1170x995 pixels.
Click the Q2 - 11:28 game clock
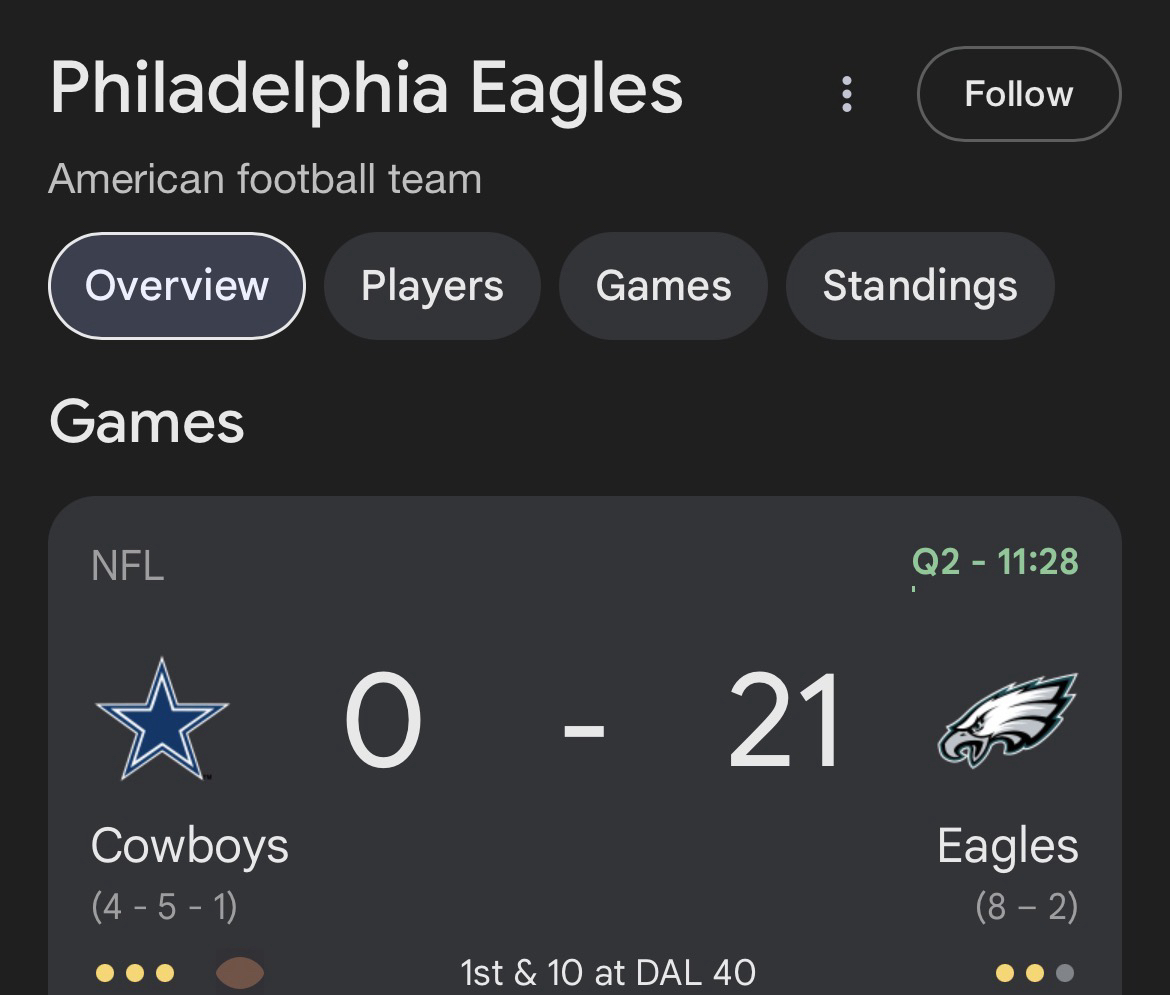995,562
